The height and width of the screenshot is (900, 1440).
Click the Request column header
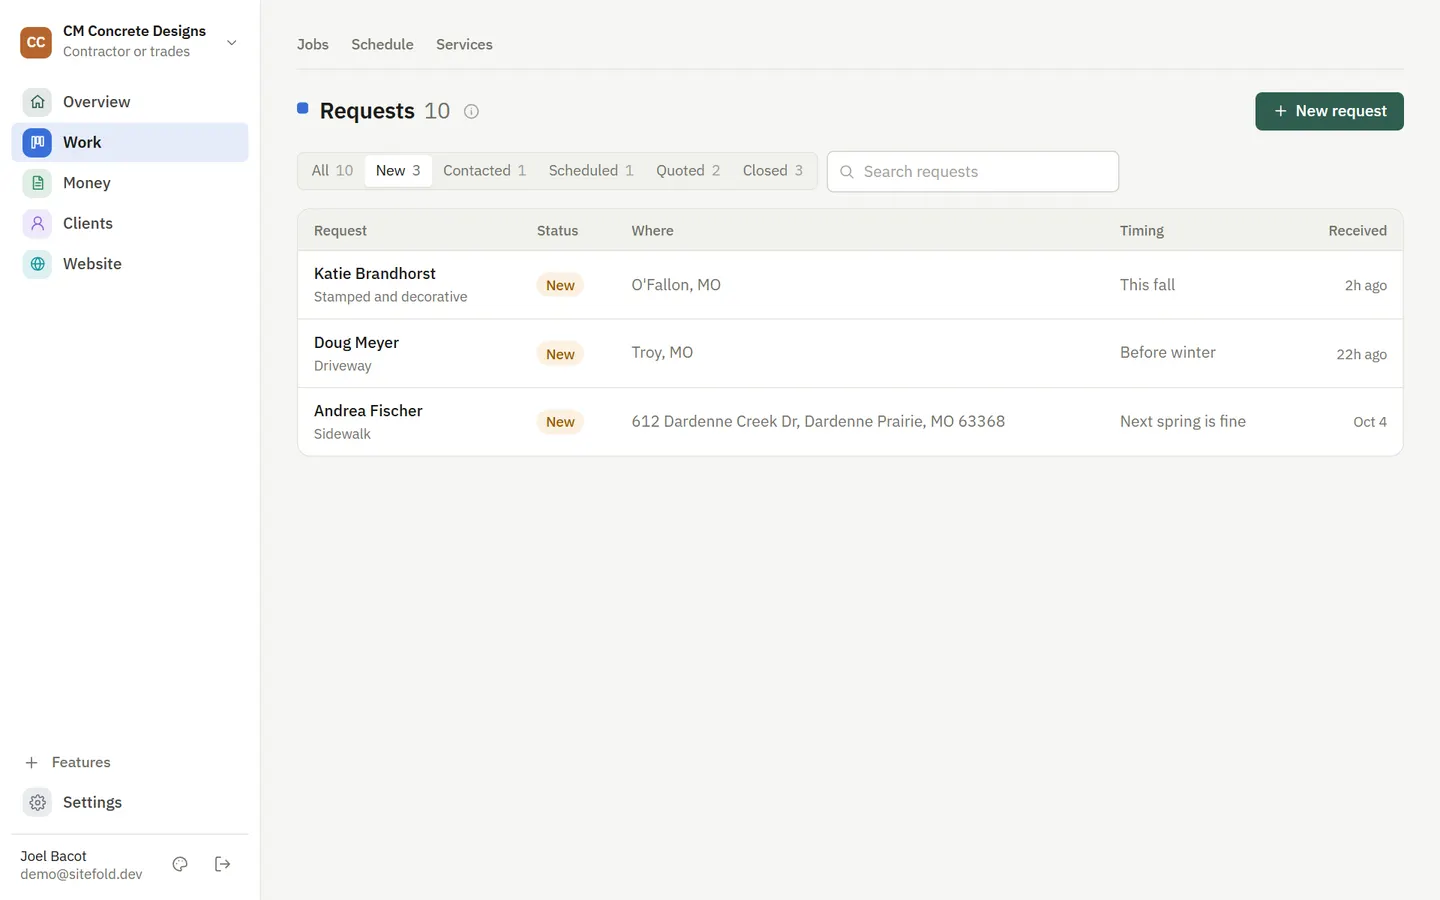[x=340, y=231]
